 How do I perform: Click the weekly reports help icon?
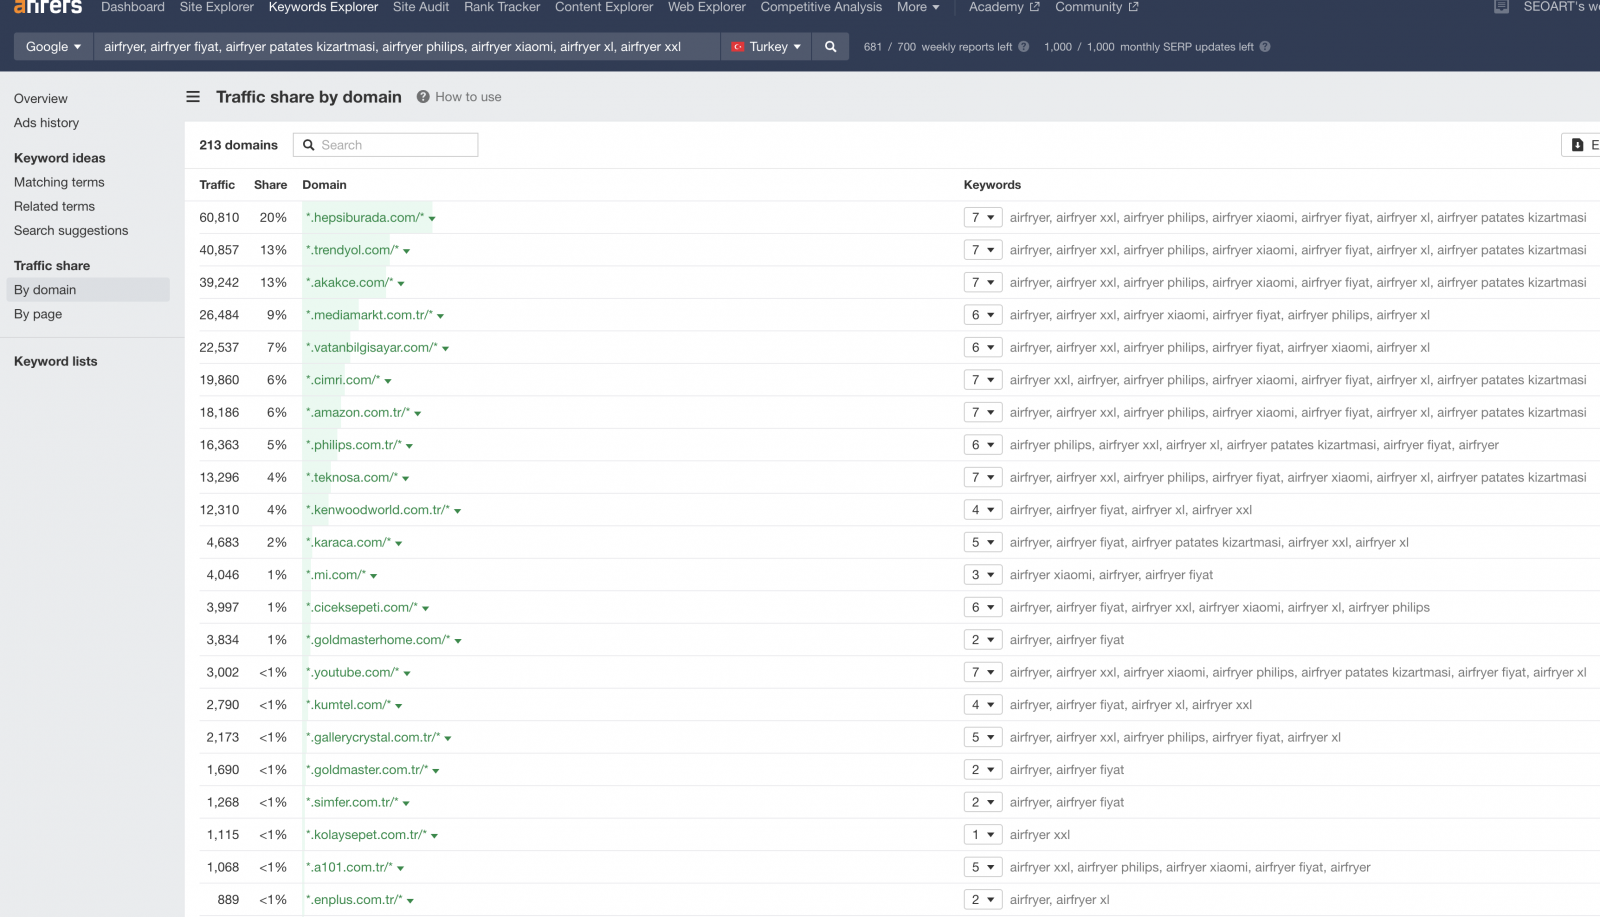[1023, 47]
